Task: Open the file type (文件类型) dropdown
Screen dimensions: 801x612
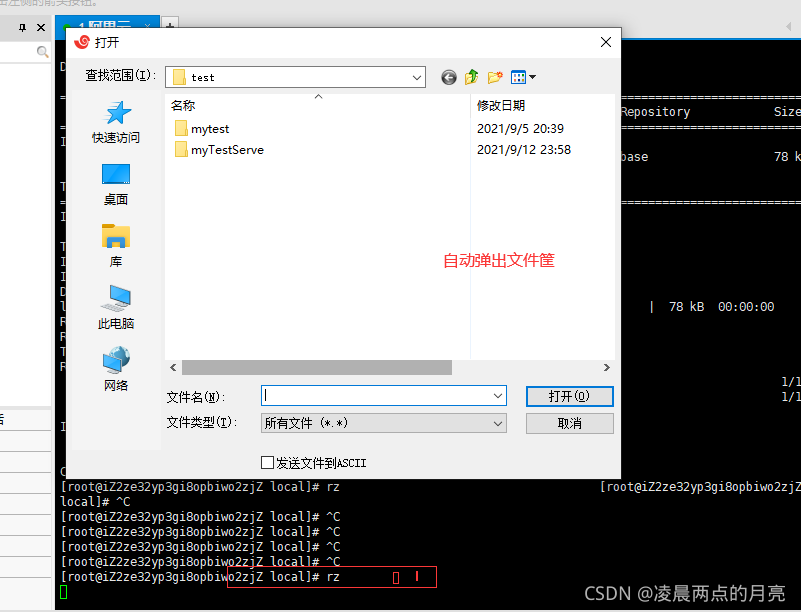Action: point(384,423)
